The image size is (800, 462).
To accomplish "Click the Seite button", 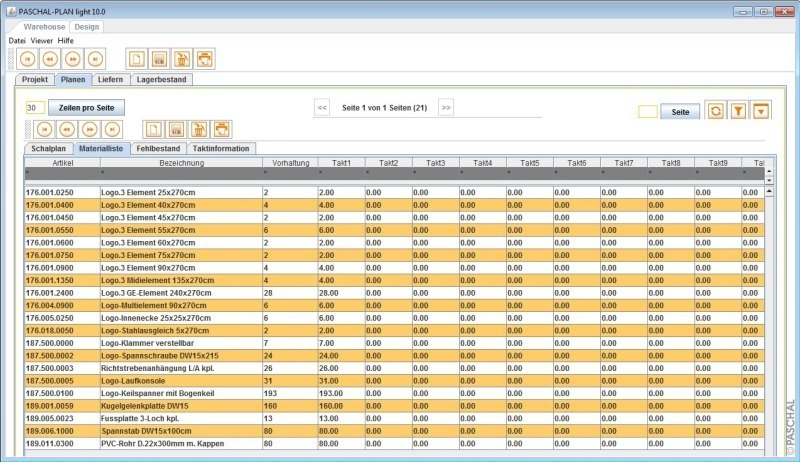I will point(680,112).
